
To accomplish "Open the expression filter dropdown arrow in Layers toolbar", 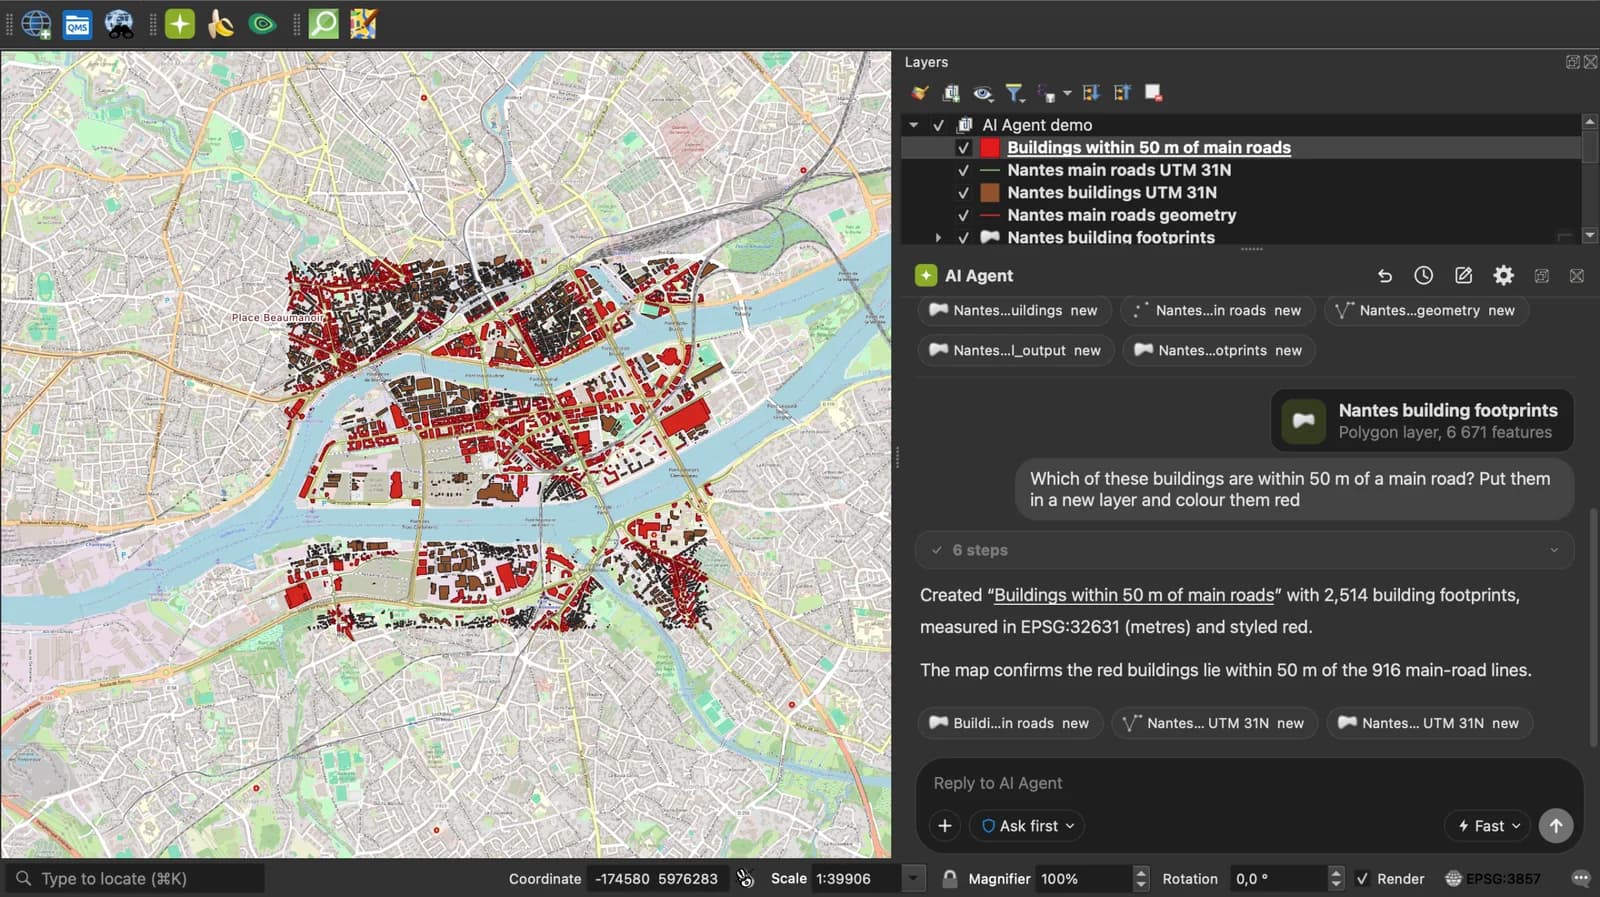I will tap(1067, 93).
